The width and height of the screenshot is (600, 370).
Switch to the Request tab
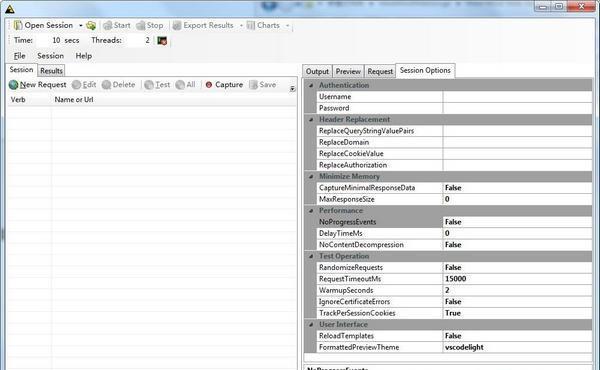[380, 72]
